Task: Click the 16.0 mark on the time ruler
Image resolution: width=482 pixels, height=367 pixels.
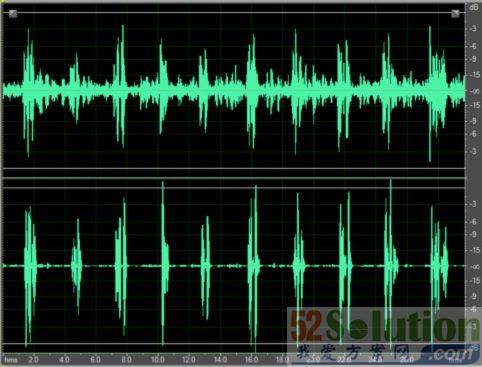Action: [x=251, y=360]
